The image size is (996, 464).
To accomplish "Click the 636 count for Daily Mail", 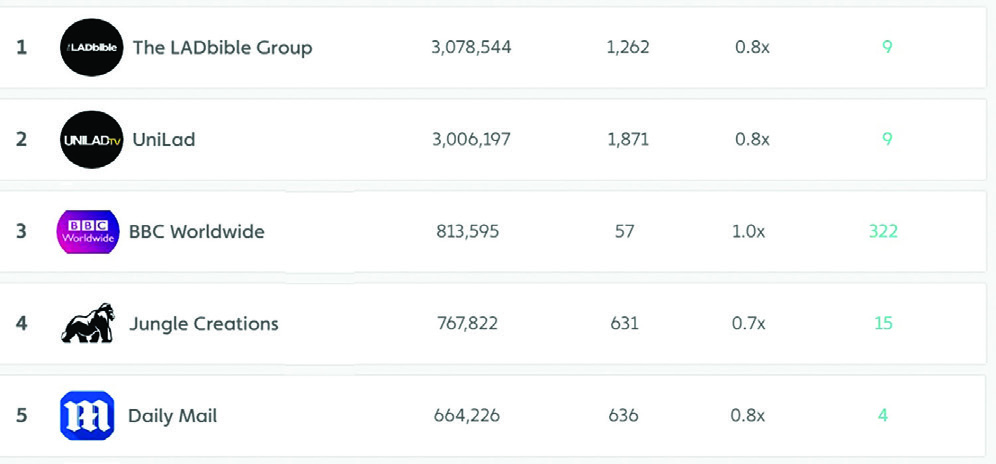I will point(623,416).
